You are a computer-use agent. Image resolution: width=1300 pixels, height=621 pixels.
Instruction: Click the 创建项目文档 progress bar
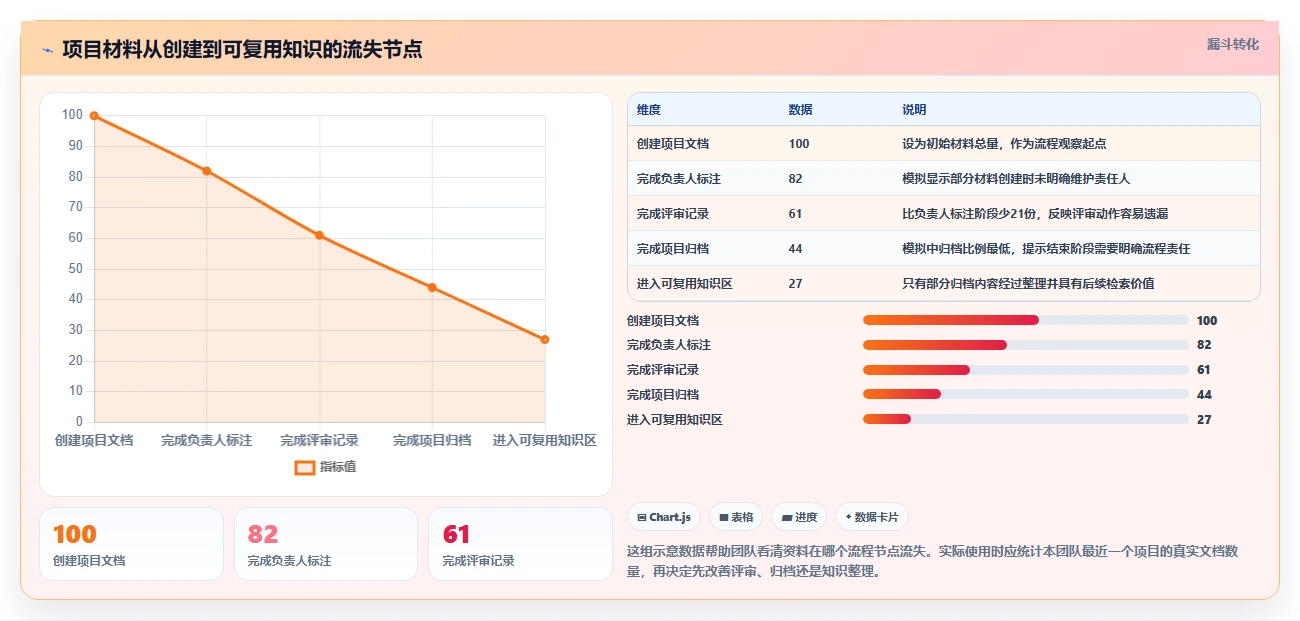click(1026, 320)
